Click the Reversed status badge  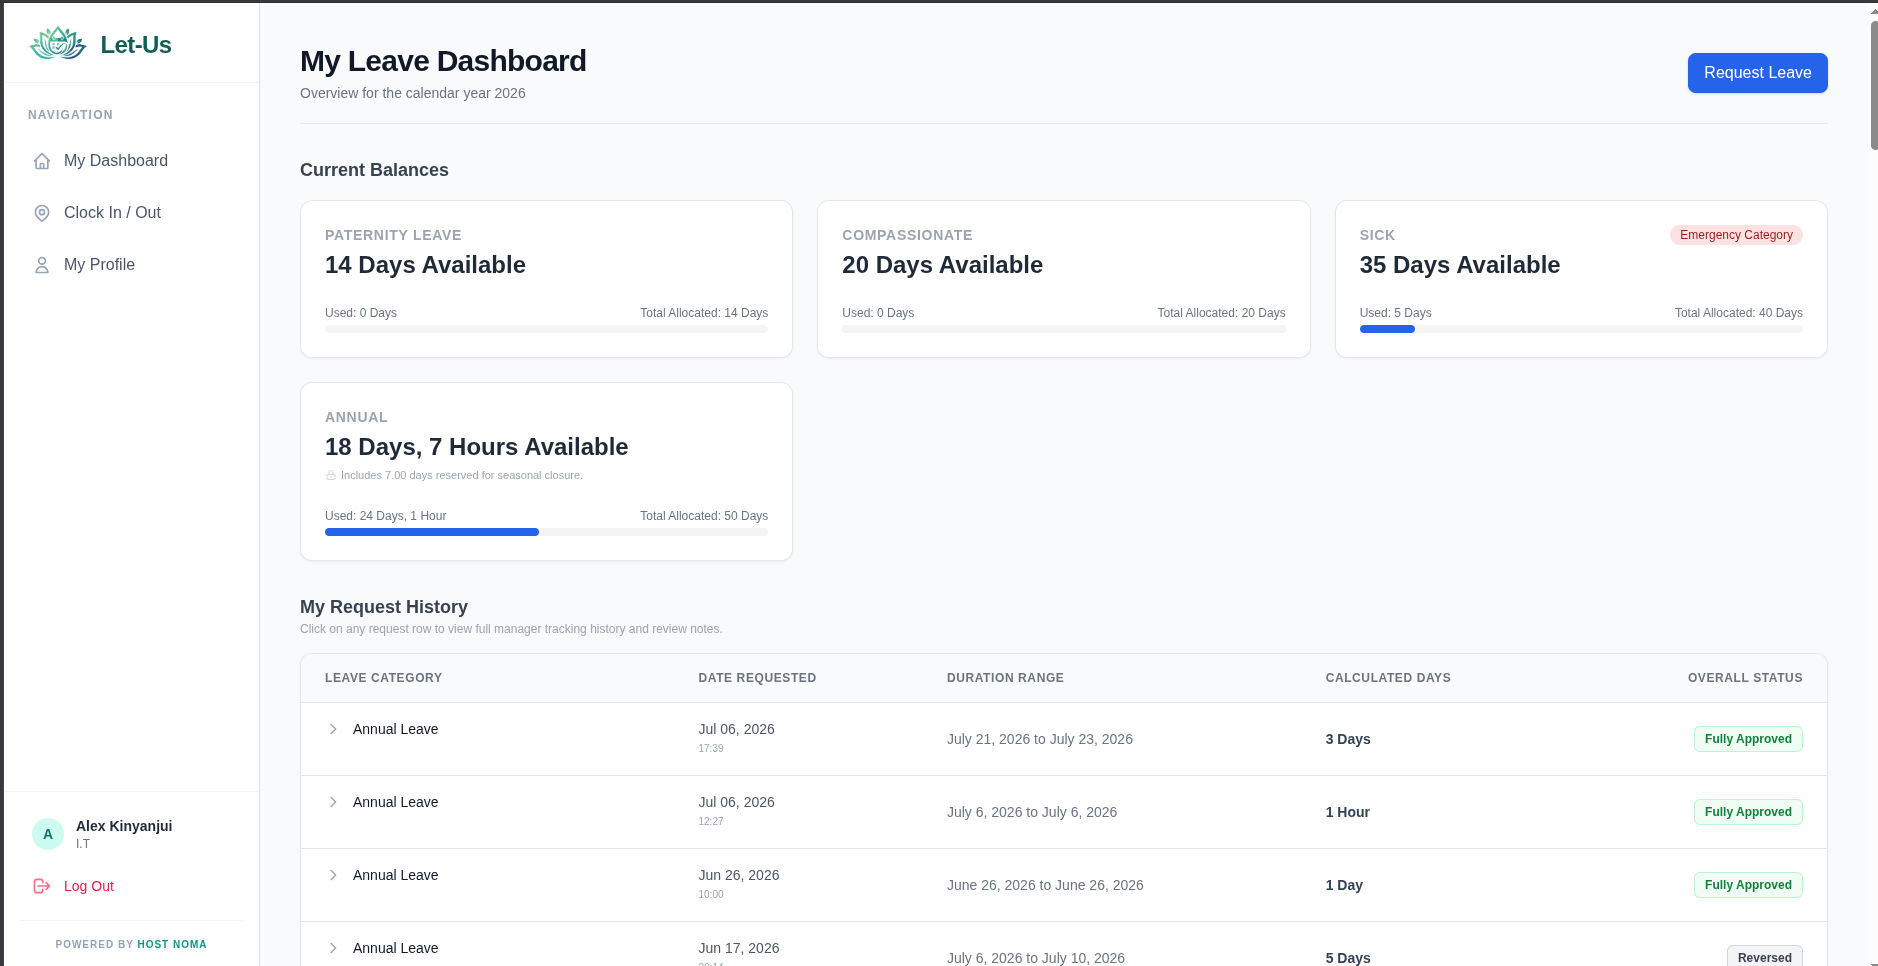[1764, 957]
